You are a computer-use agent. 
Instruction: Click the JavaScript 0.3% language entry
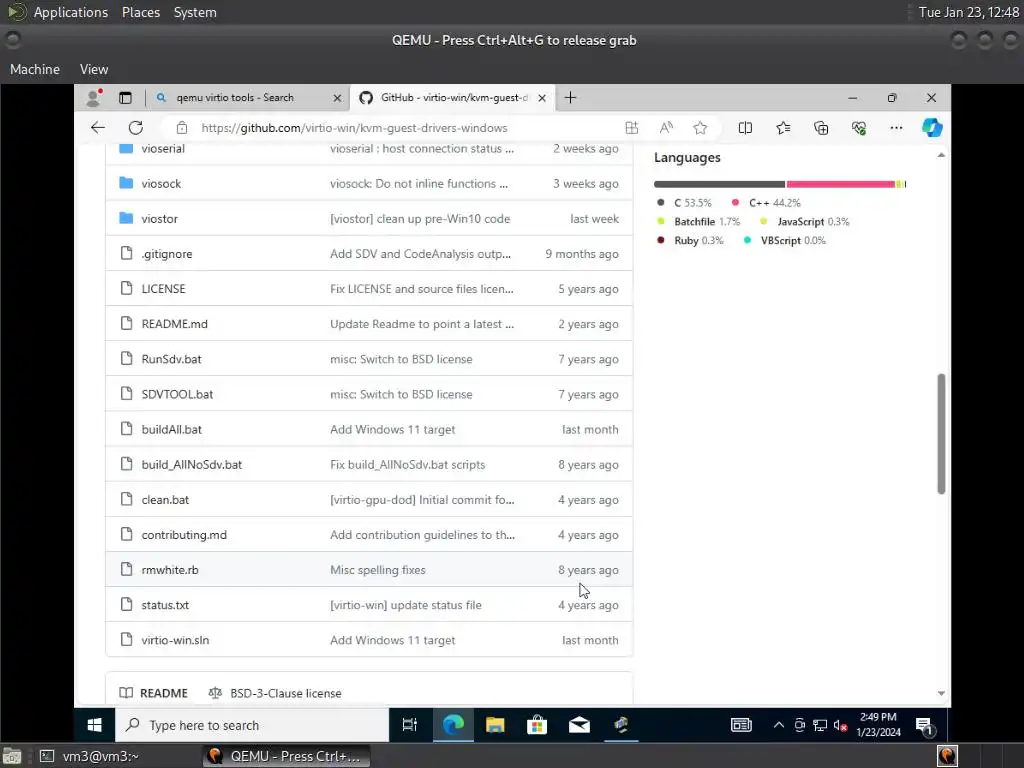(x=804, y=222)
